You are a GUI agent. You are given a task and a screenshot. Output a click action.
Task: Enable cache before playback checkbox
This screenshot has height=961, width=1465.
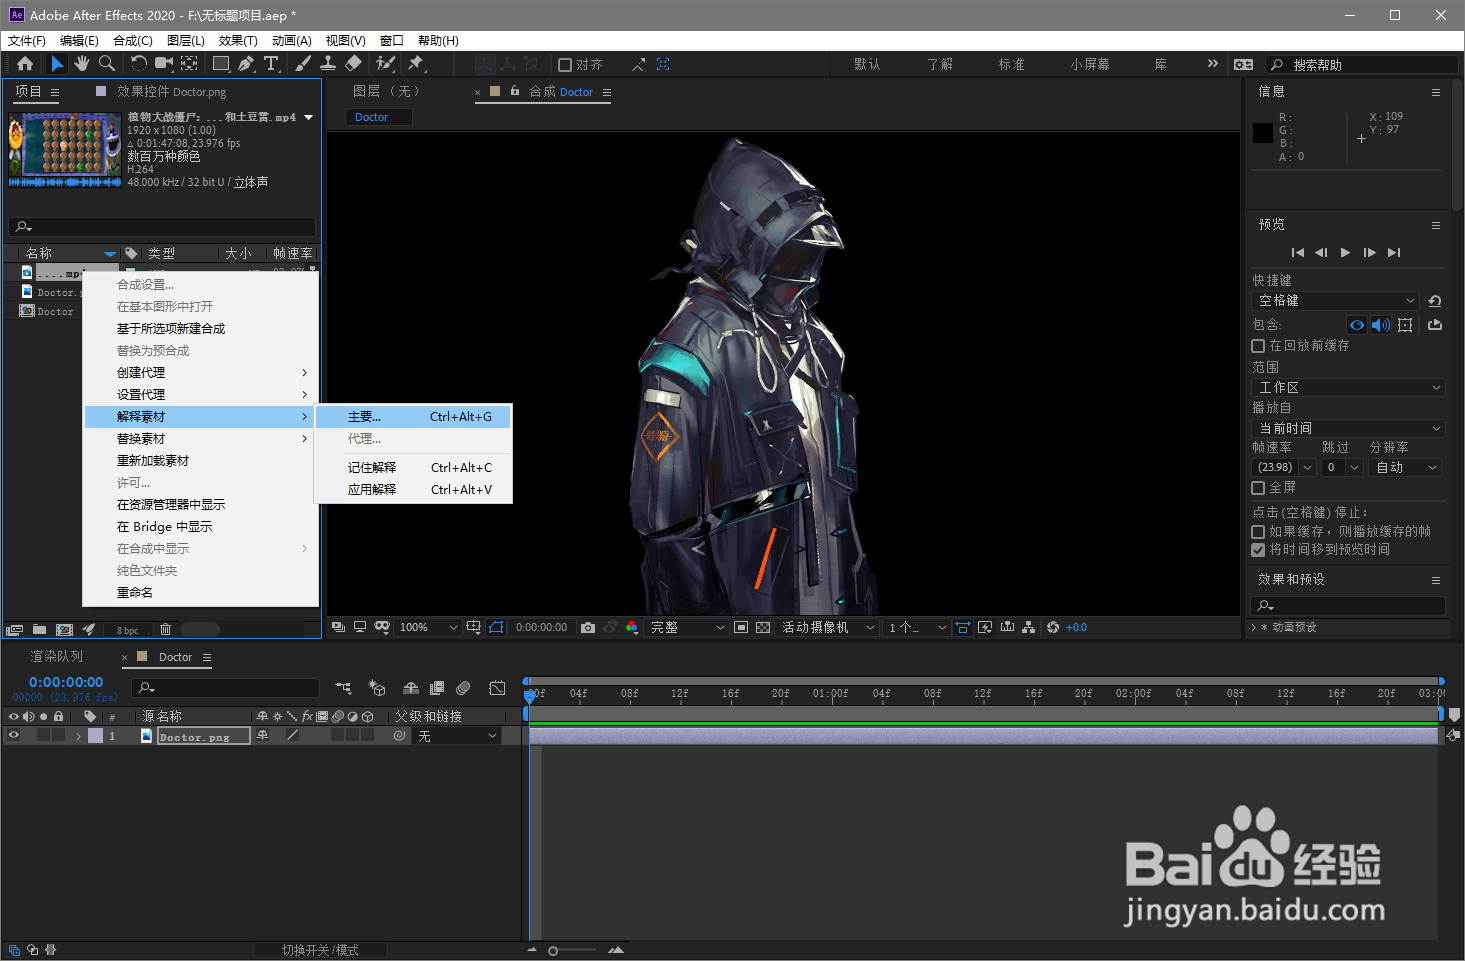coord(1258,346)
